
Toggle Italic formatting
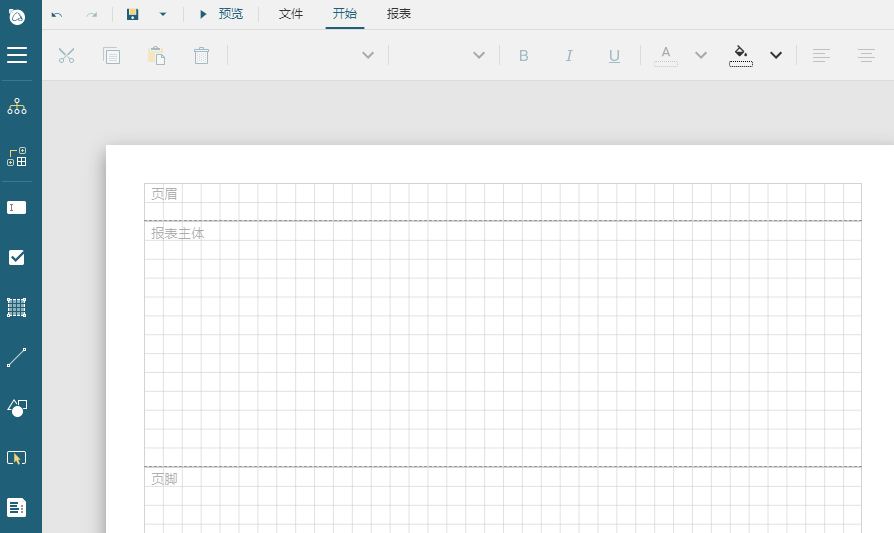point(569,55)
